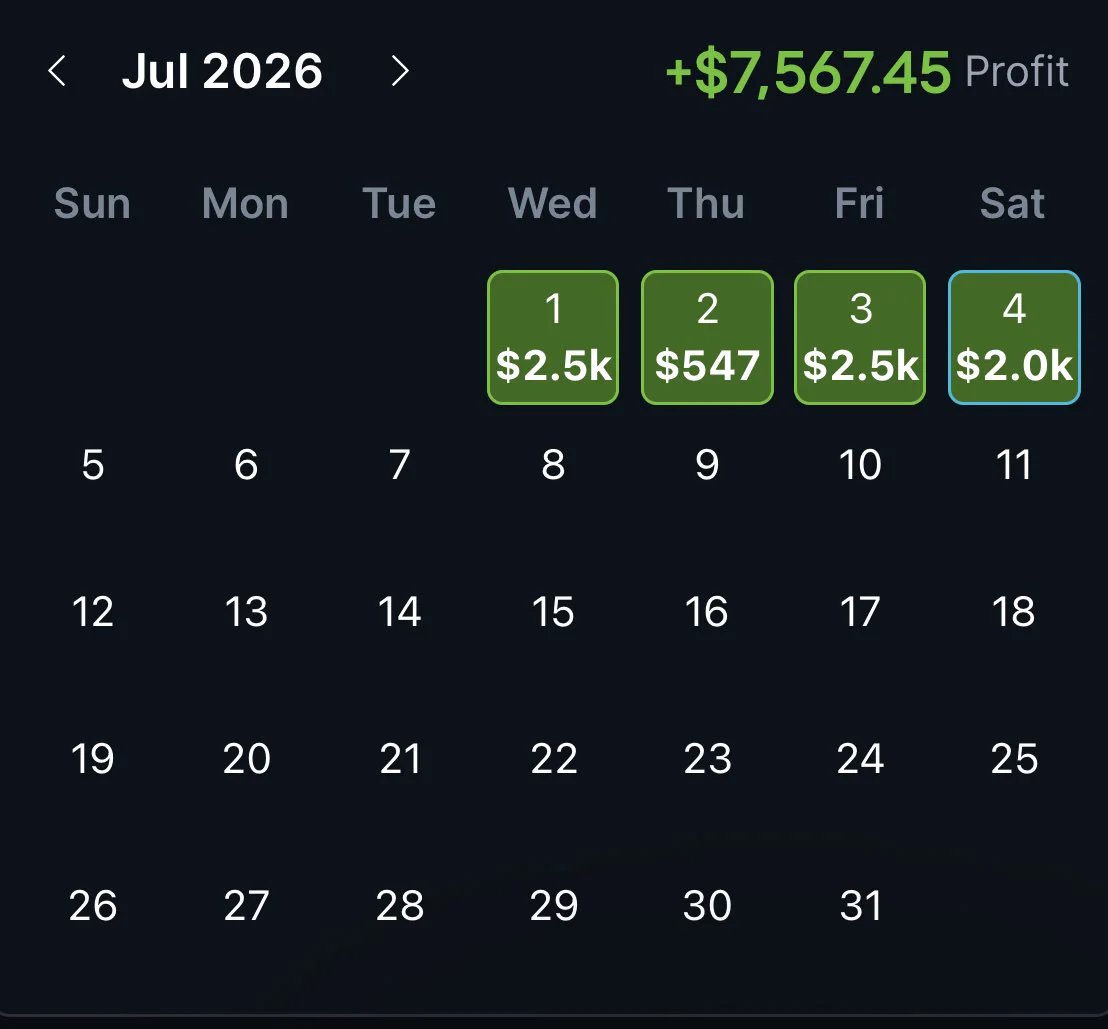The height and width of the screenshot is (1029, 1108).
Task: Open the Jul 2026 month label
Action: click(222, 71)
